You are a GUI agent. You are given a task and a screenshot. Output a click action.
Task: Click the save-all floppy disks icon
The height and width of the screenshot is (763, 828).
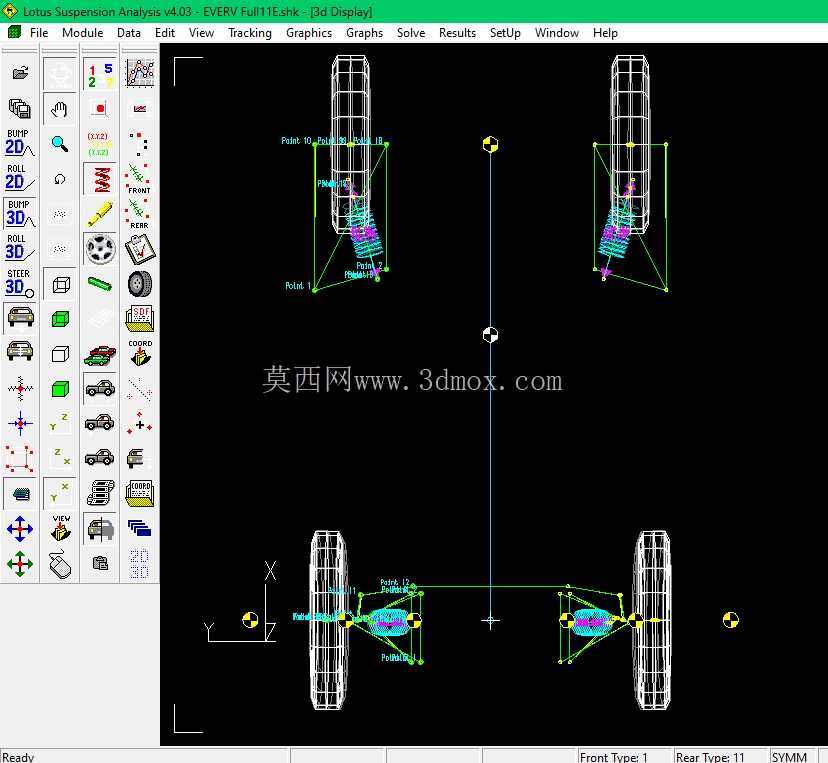tap(20, 108)
